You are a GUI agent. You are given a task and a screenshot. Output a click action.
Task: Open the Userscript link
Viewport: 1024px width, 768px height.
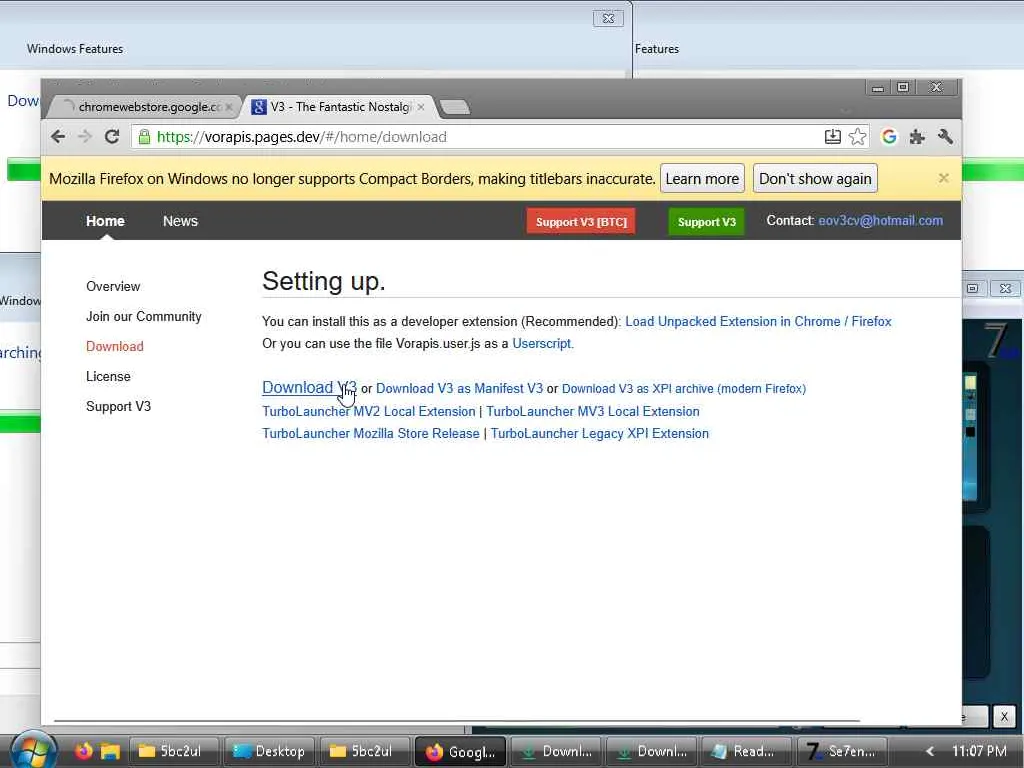542,344
